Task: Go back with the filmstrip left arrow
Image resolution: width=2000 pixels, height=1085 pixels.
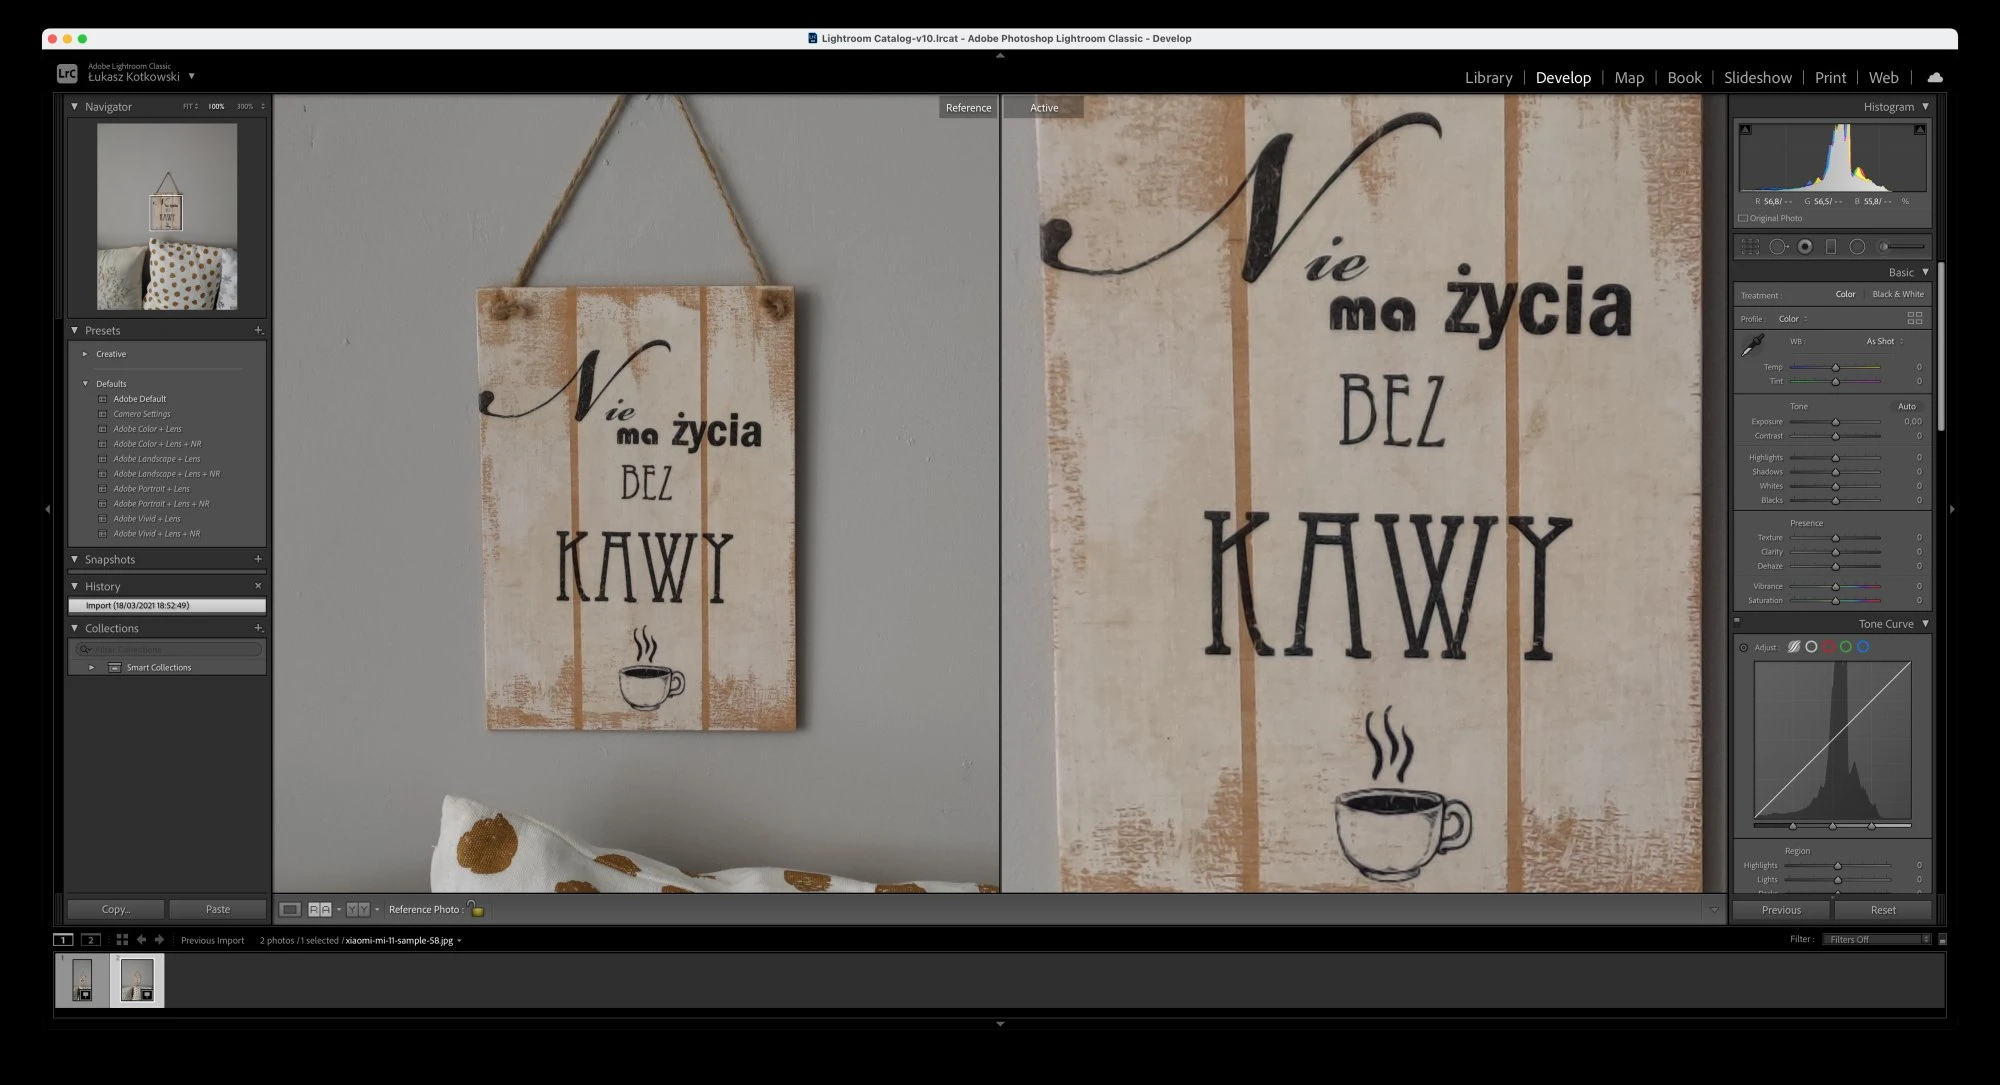Action: pos(141,940)
